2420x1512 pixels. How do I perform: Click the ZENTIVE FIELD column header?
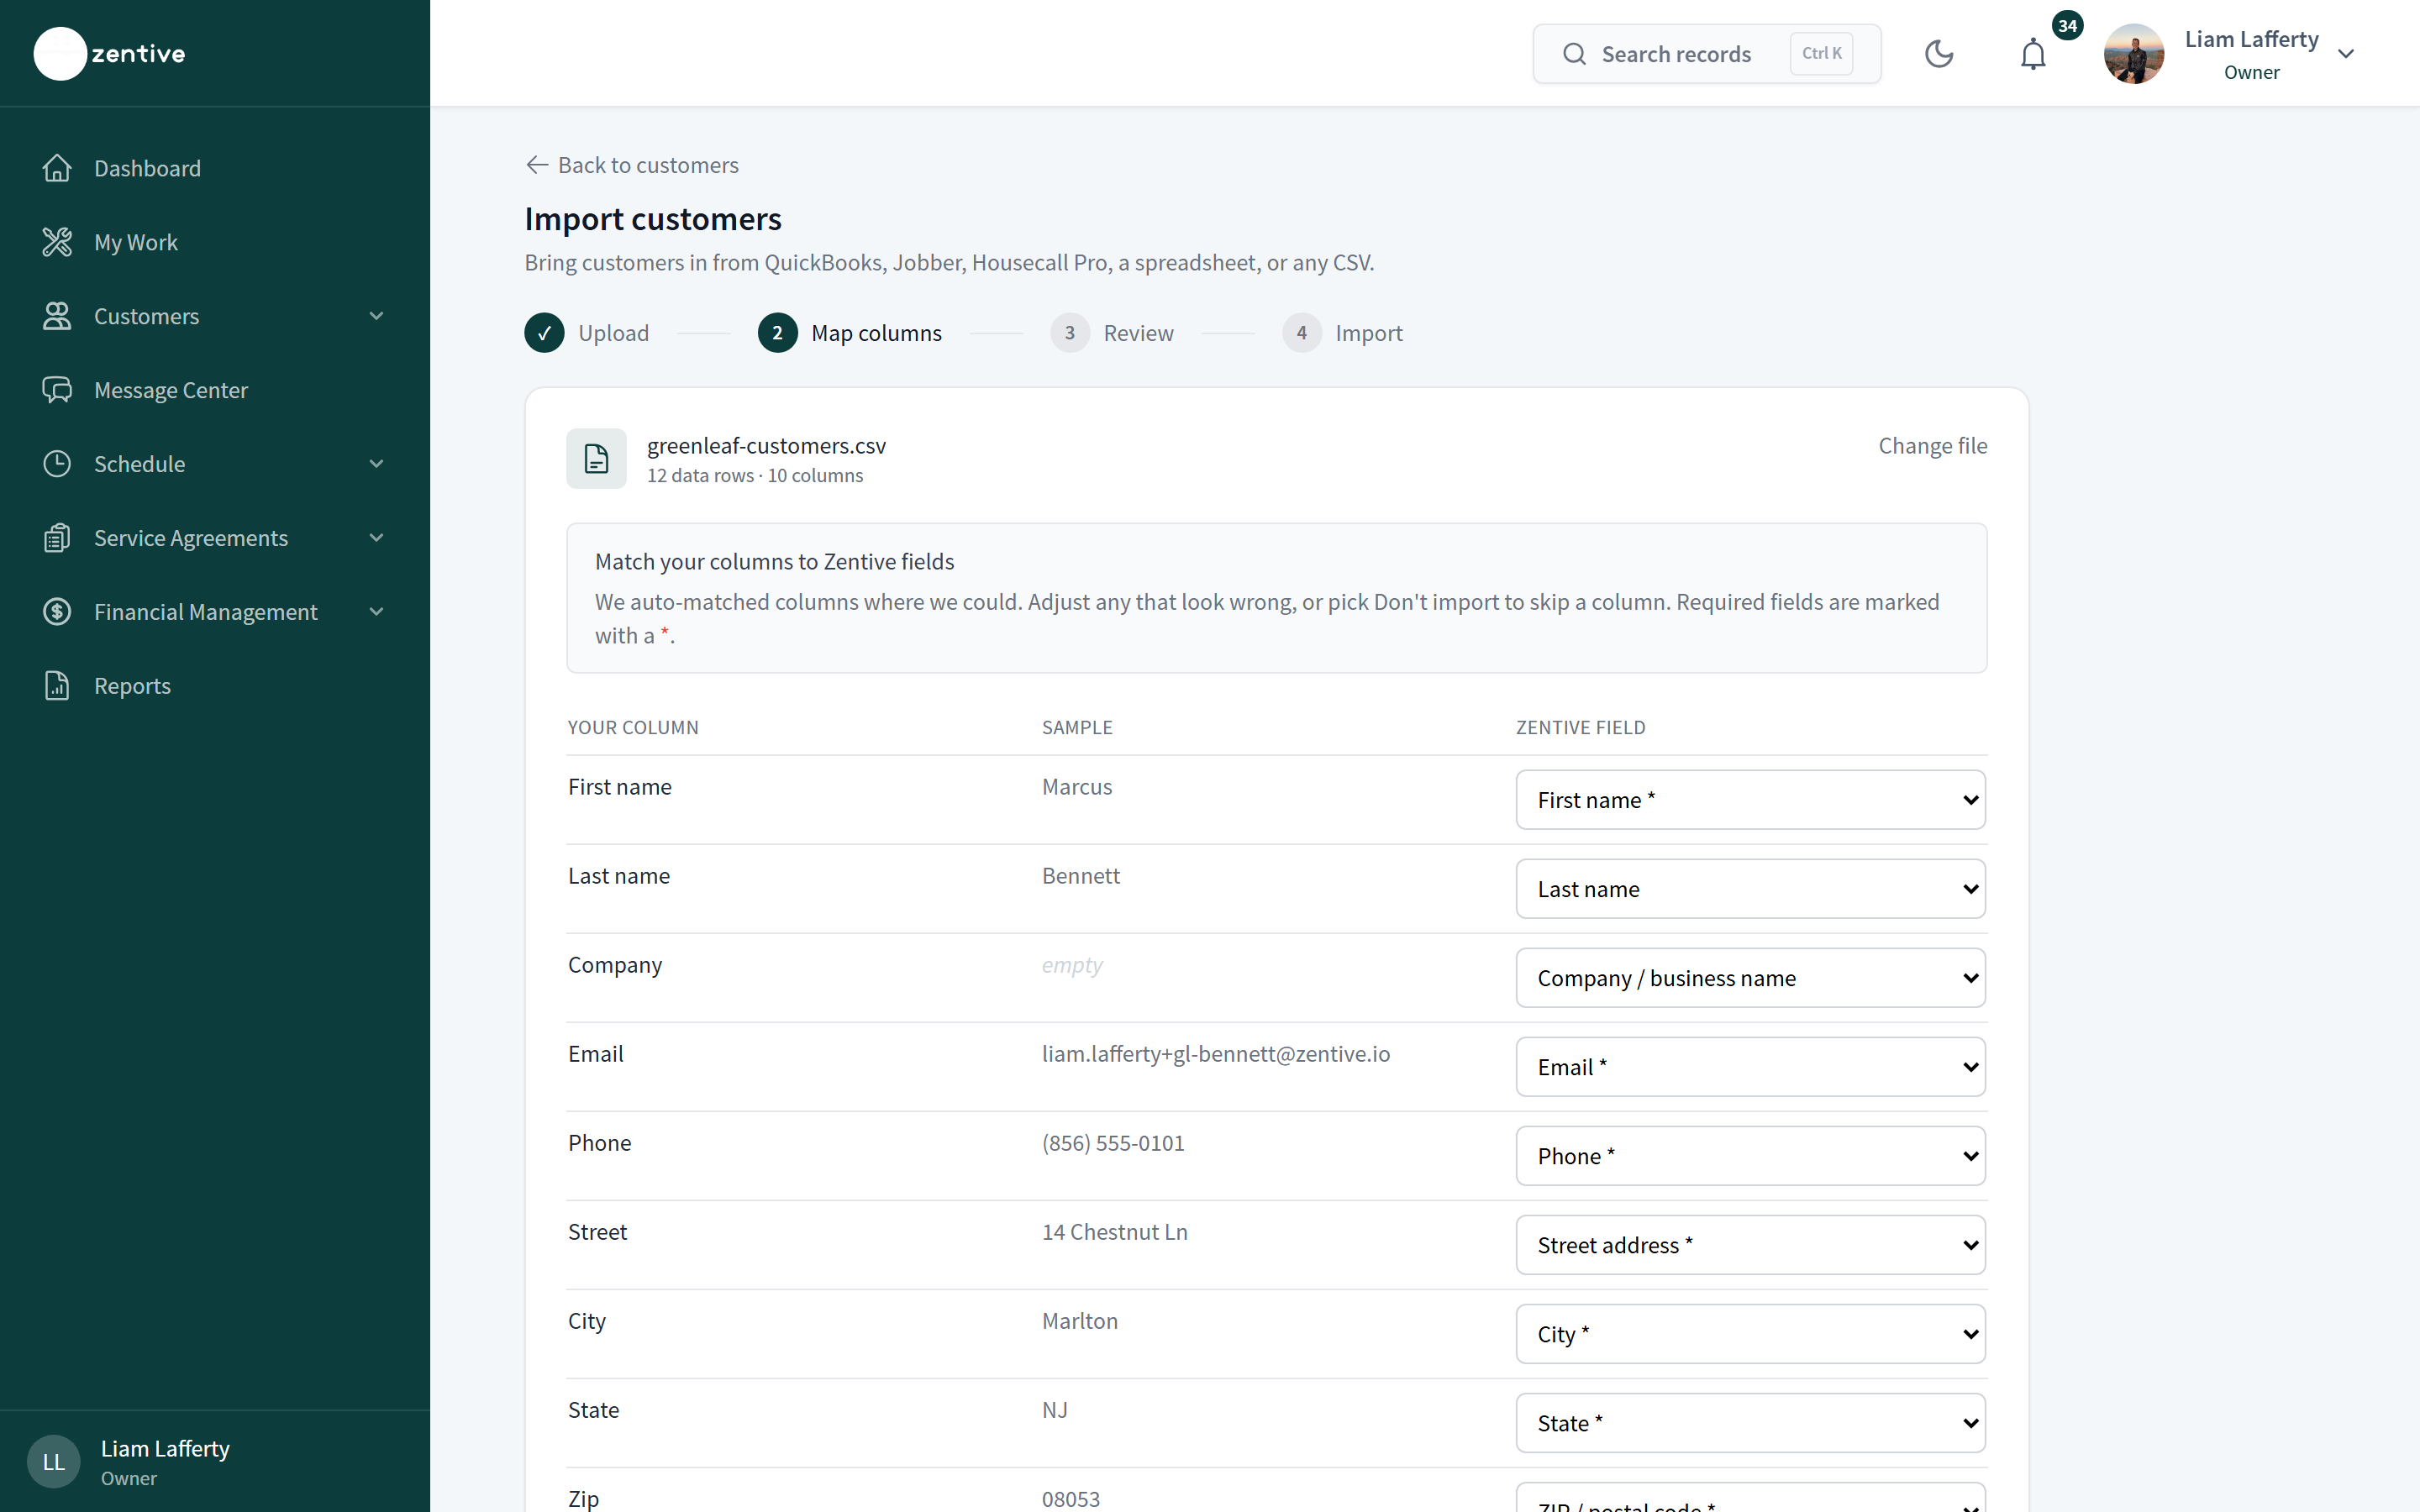(1580, 727)
